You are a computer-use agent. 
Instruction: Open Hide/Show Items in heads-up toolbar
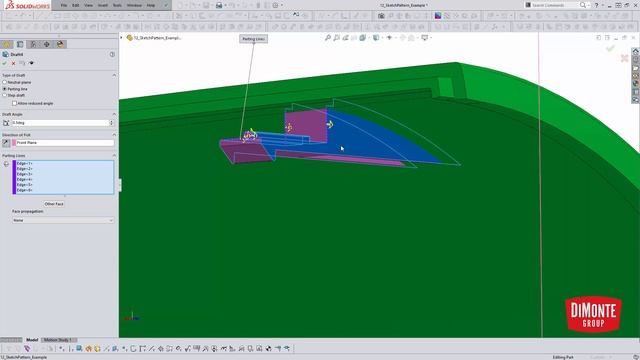[389, 38]
